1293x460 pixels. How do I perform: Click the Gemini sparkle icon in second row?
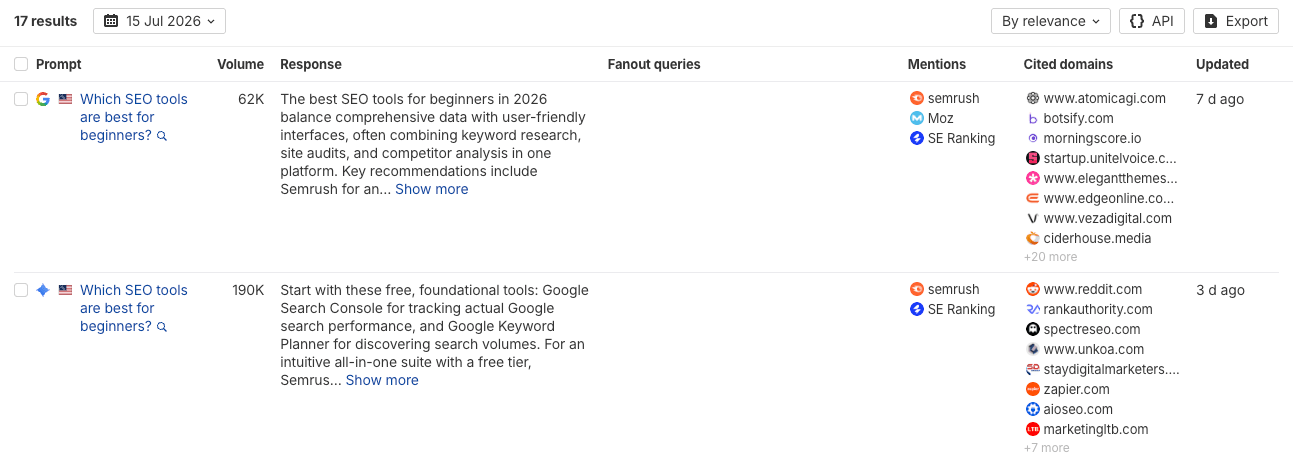coord(43,290)
